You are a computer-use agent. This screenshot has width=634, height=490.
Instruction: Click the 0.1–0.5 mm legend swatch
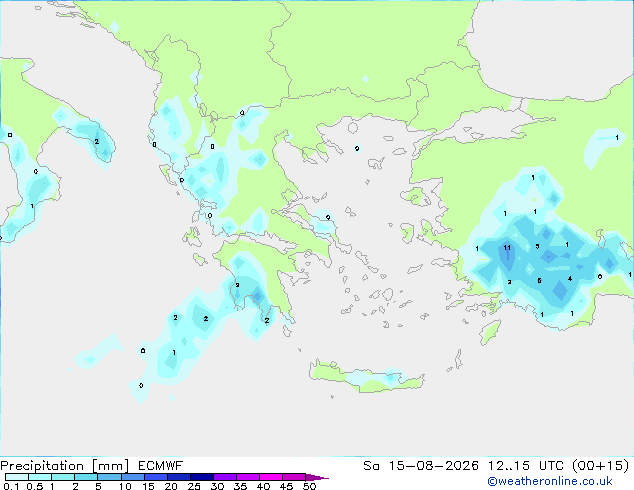pyautogui.click(x=17, y=477)
